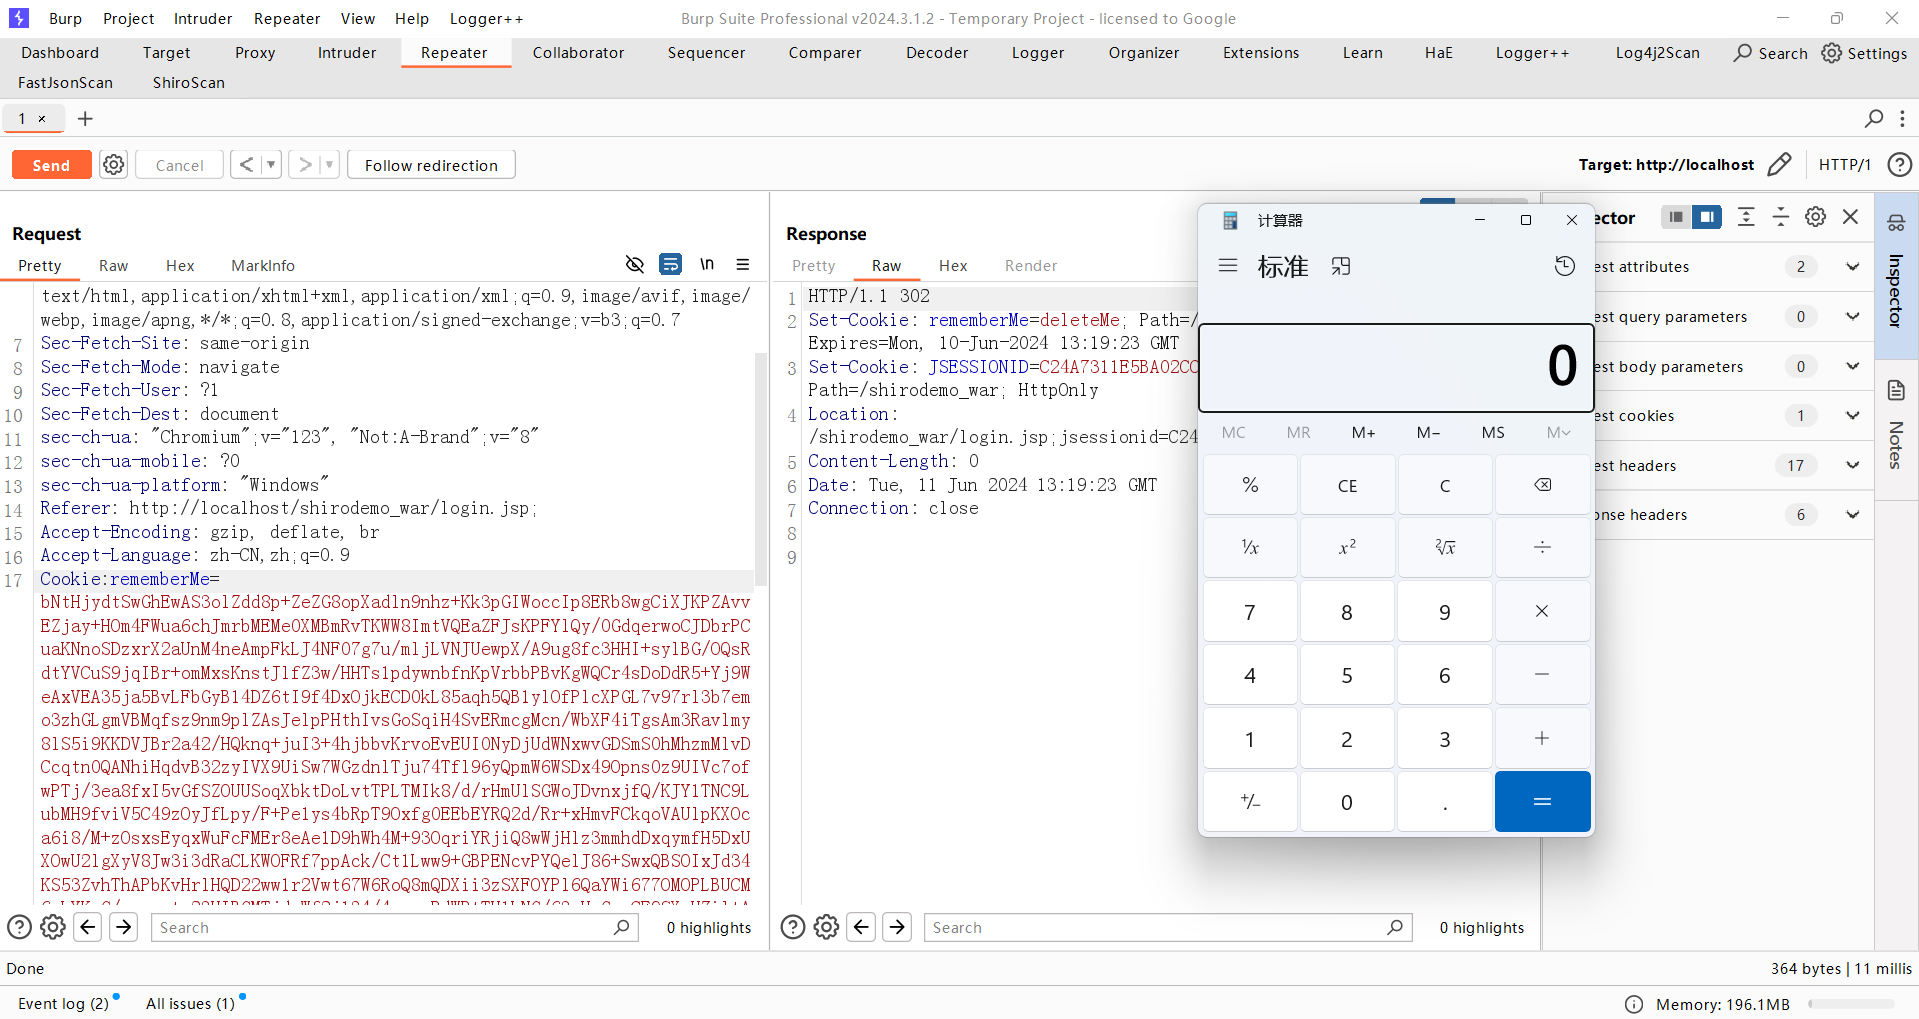This screenshot has height=1019, width=1919.
Task: Open the Logger++ menu
Action: [486, 18]
